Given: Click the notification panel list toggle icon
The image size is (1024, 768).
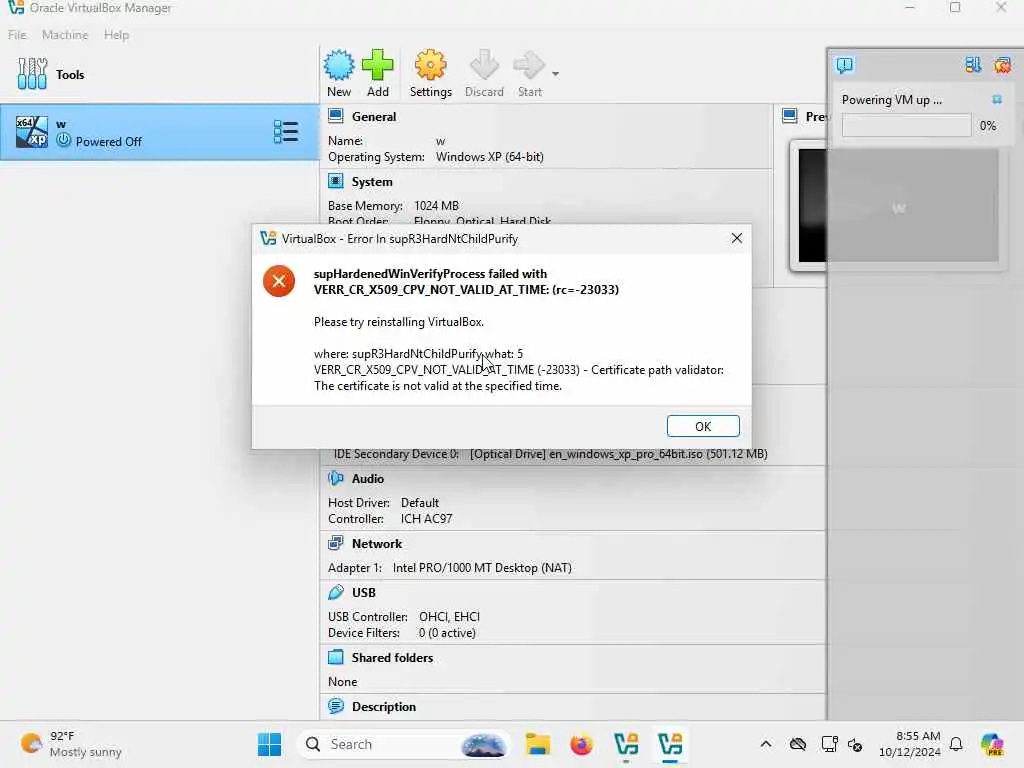Looking at the screenshot, I should click(x=973, y=65).
